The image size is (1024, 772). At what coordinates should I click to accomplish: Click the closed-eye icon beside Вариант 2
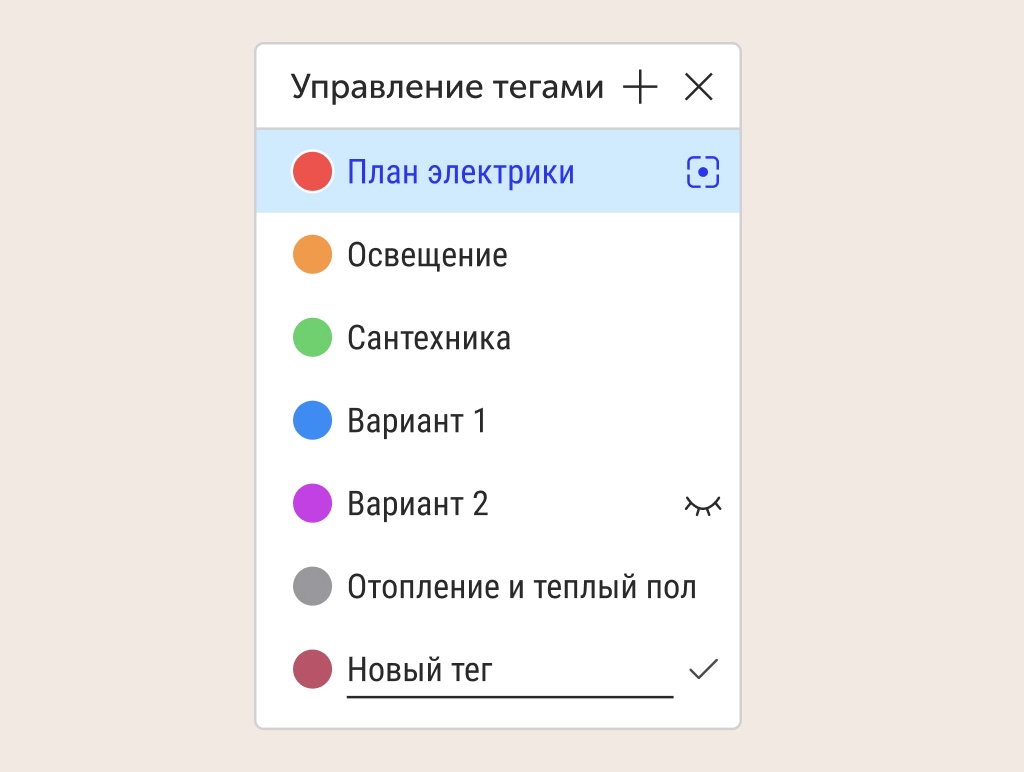point(704,503)
